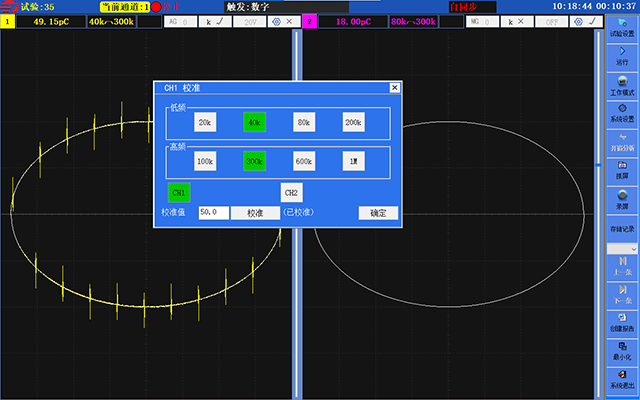
Task: Click the 当前通道 indicator in the top bar
Action: (124, 6)
